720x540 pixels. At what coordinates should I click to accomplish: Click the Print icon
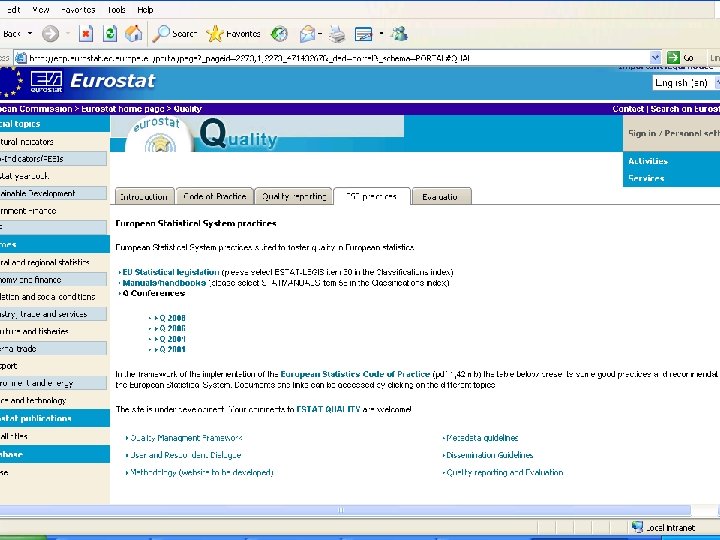coord(338,34)
